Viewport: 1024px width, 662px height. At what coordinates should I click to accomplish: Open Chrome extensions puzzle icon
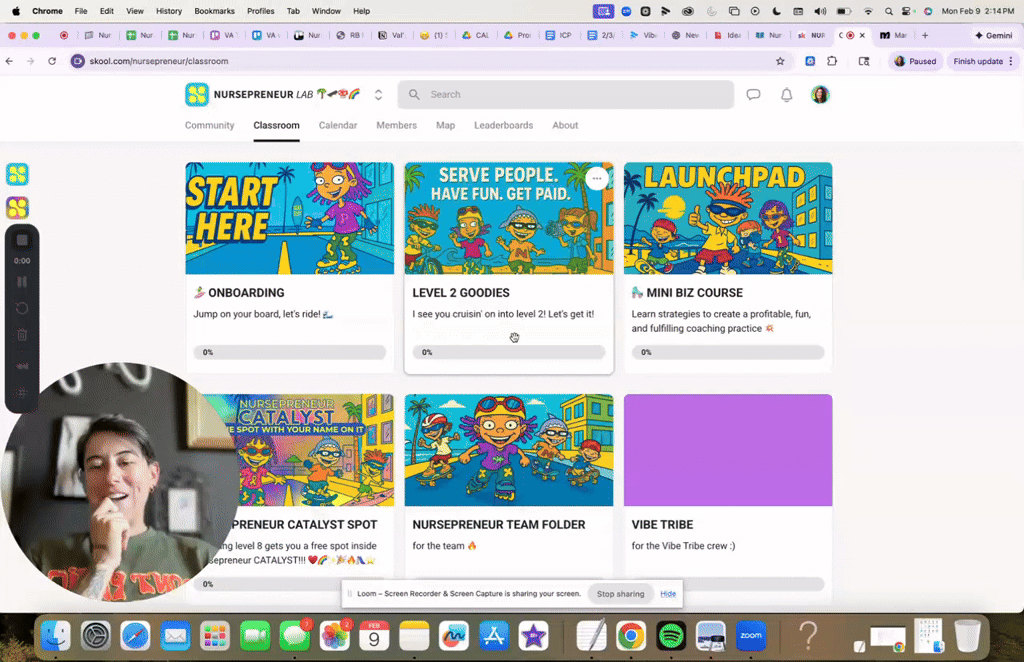(x=832, y=61)
